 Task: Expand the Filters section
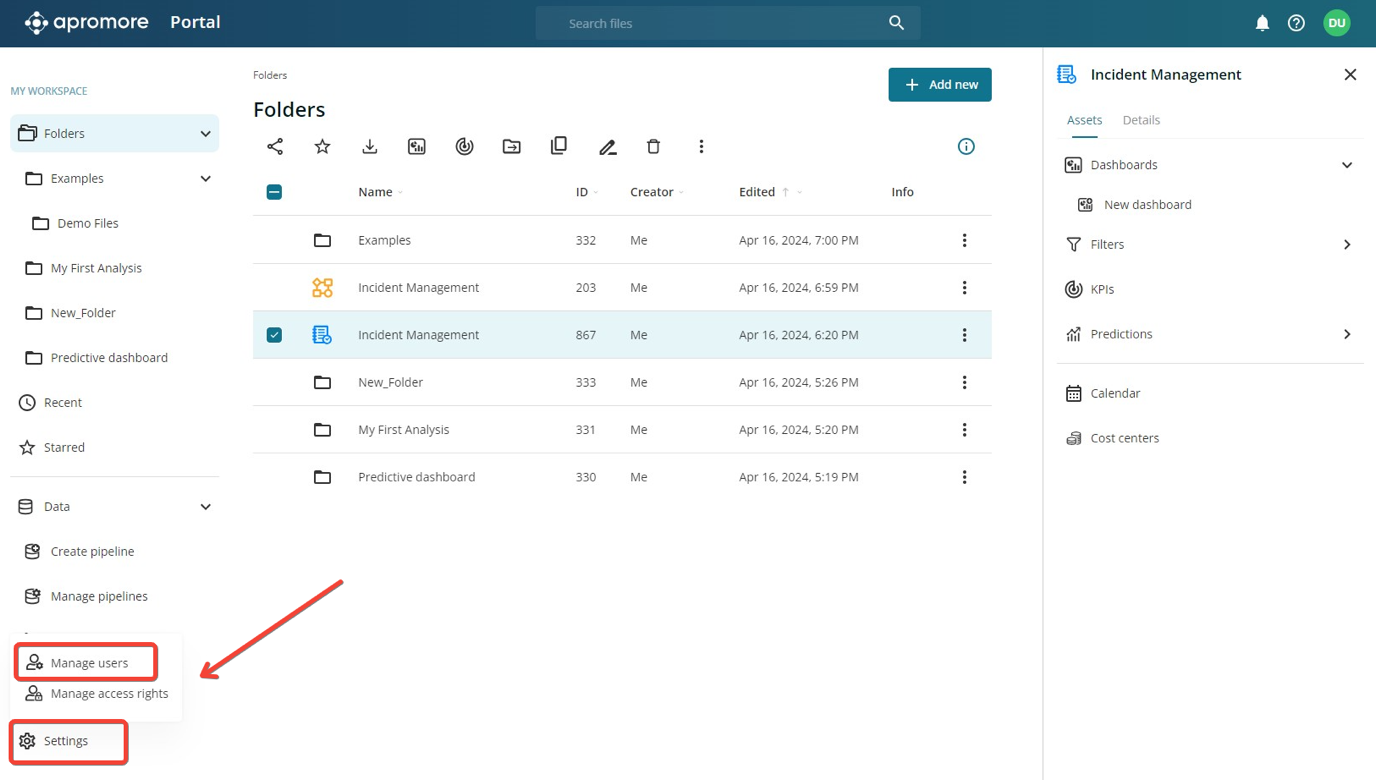[x=1346, y=245]
